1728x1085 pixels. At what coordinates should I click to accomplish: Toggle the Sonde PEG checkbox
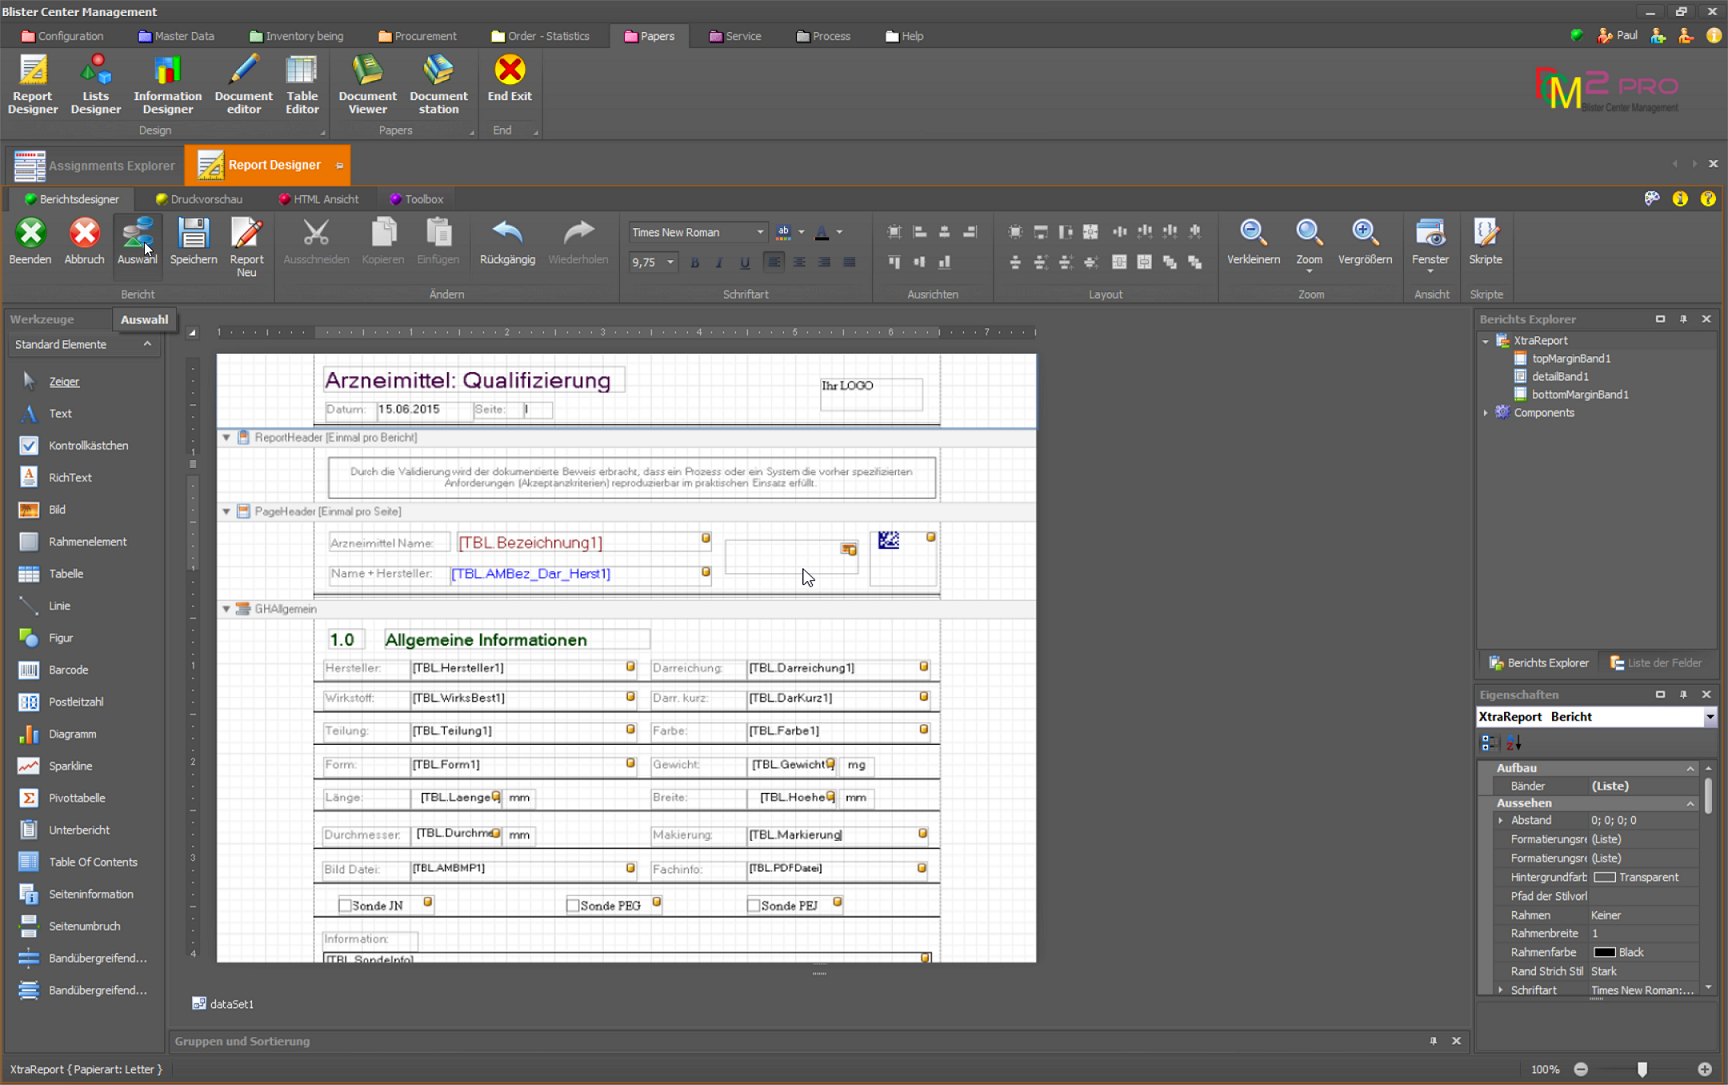coord(573,906)
